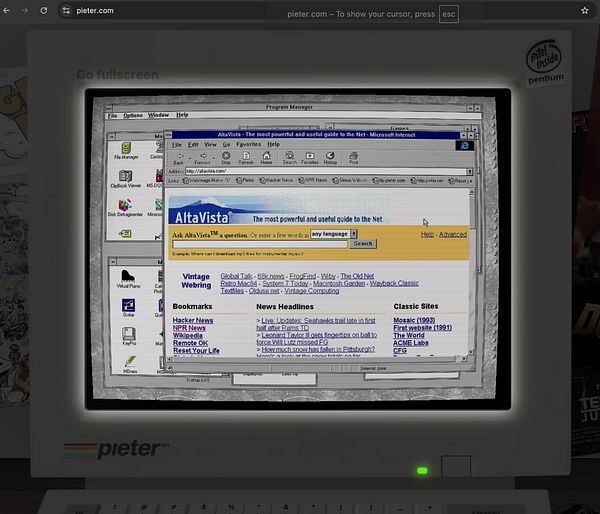
Task: Open the Advanced search link
Action: coord(452,234)
